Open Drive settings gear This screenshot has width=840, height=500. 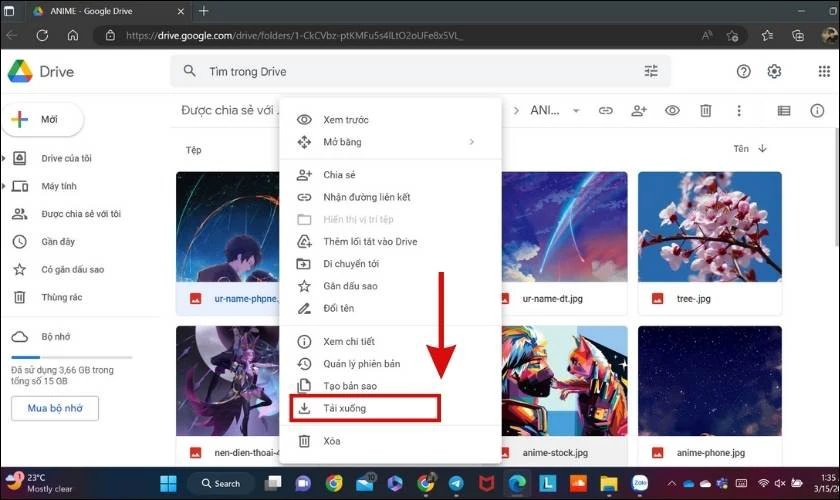[x=774, y=71]
